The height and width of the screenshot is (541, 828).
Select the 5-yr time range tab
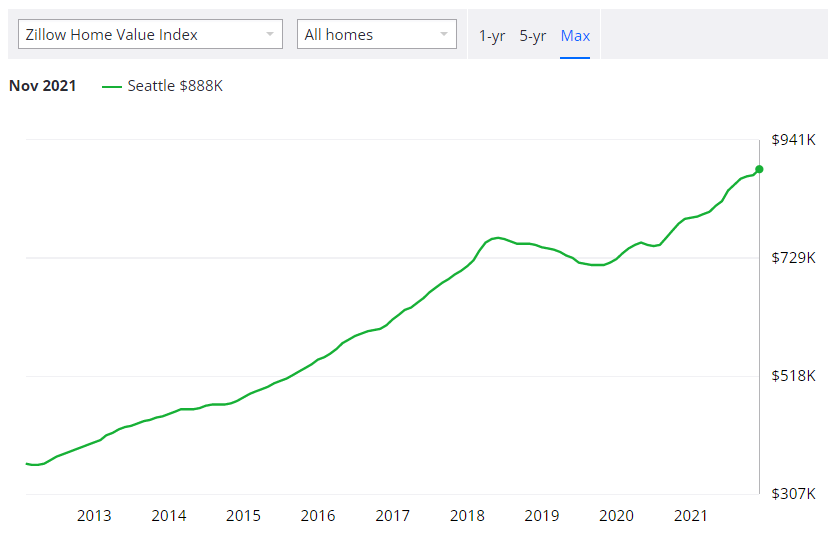533,36
